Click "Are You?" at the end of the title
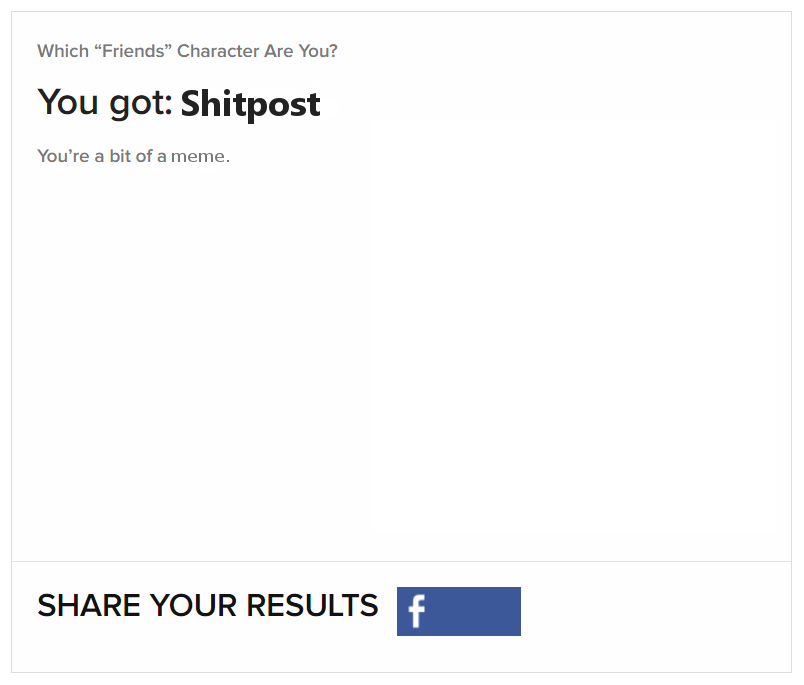The height and width of the screenshot is (685, 804). pos(301,51)
